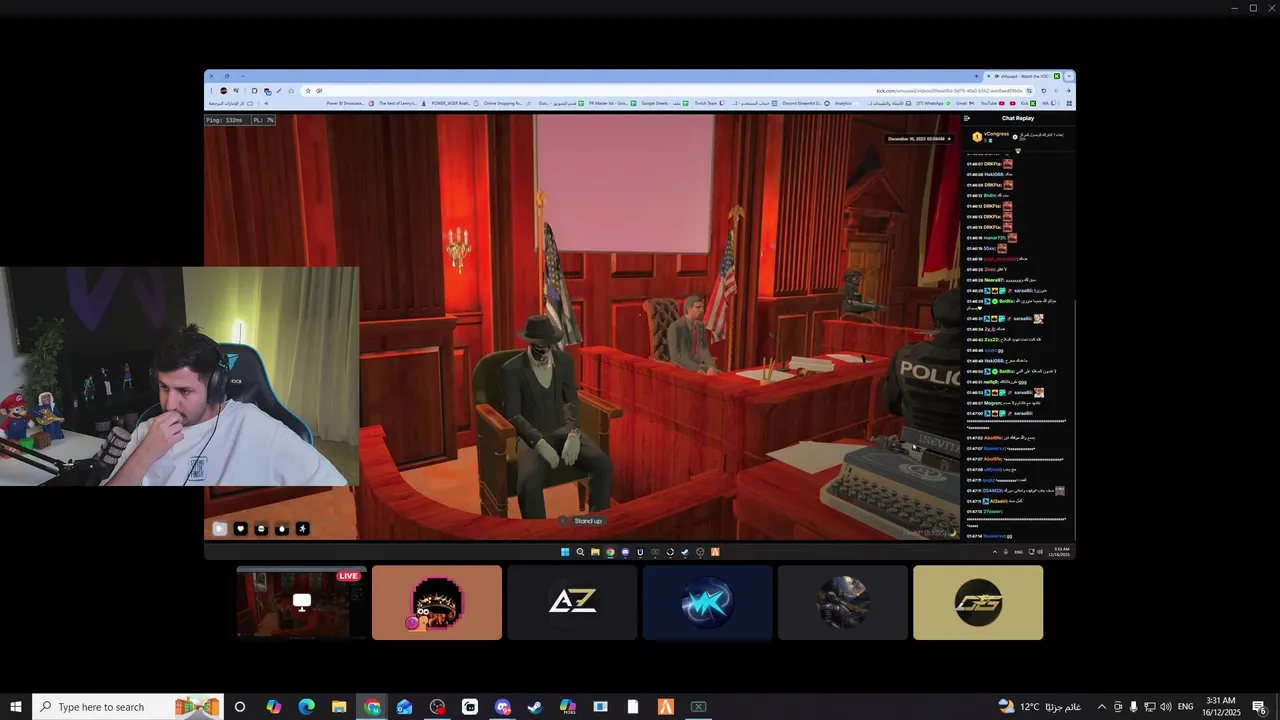
Task: Click the December 15 timestamp badge
Action: [917, 139]
